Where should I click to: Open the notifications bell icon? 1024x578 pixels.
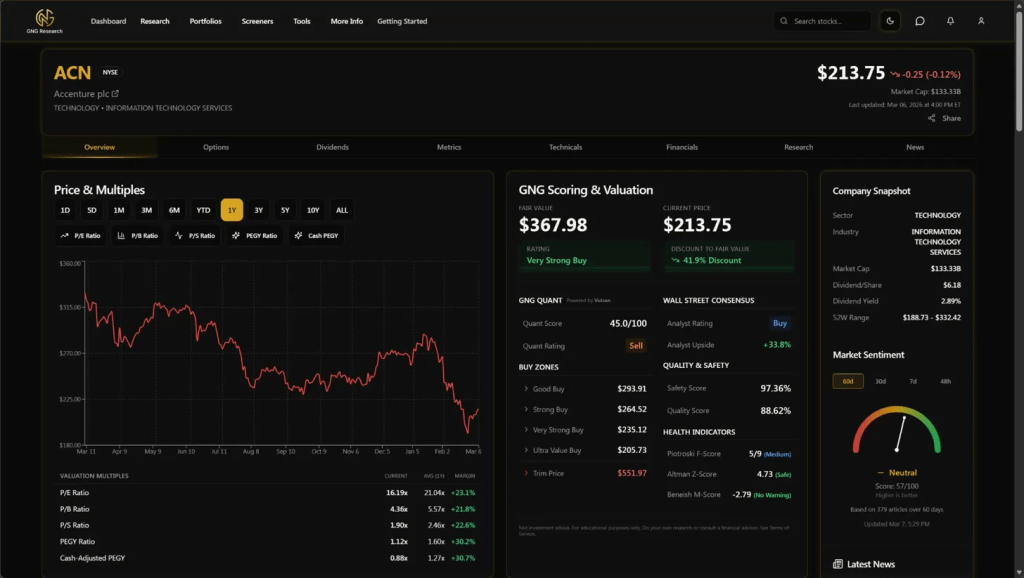coord(950,21)
